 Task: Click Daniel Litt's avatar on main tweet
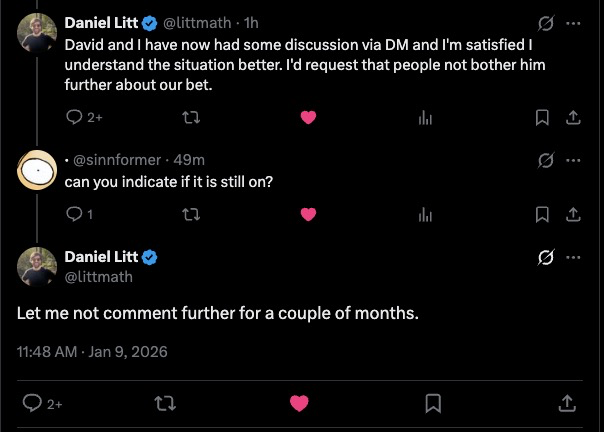[38, 265]
